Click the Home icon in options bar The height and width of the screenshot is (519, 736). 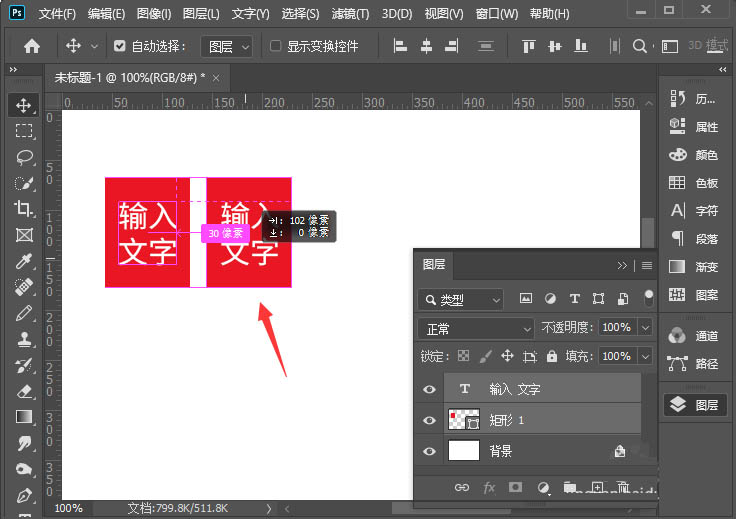32,46
